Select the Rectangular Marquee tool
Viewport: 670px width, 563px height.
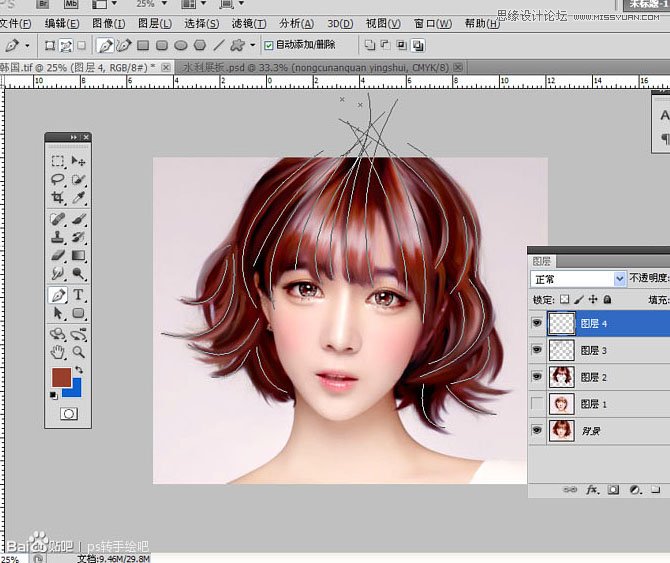[x=58, y=161]
